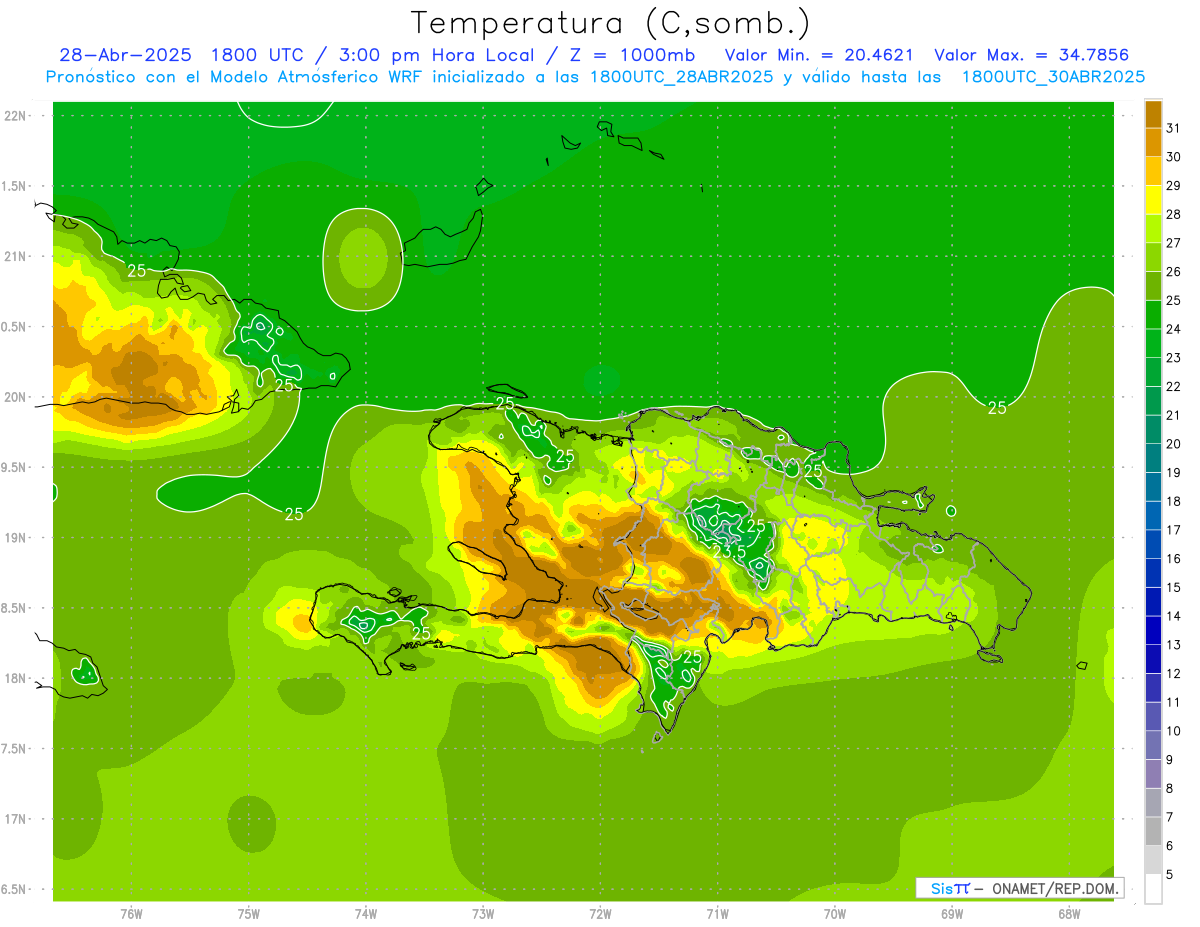The image size is (1200, 927).
Task: Click the '11' legend scale label
Action: [1173, 702]
